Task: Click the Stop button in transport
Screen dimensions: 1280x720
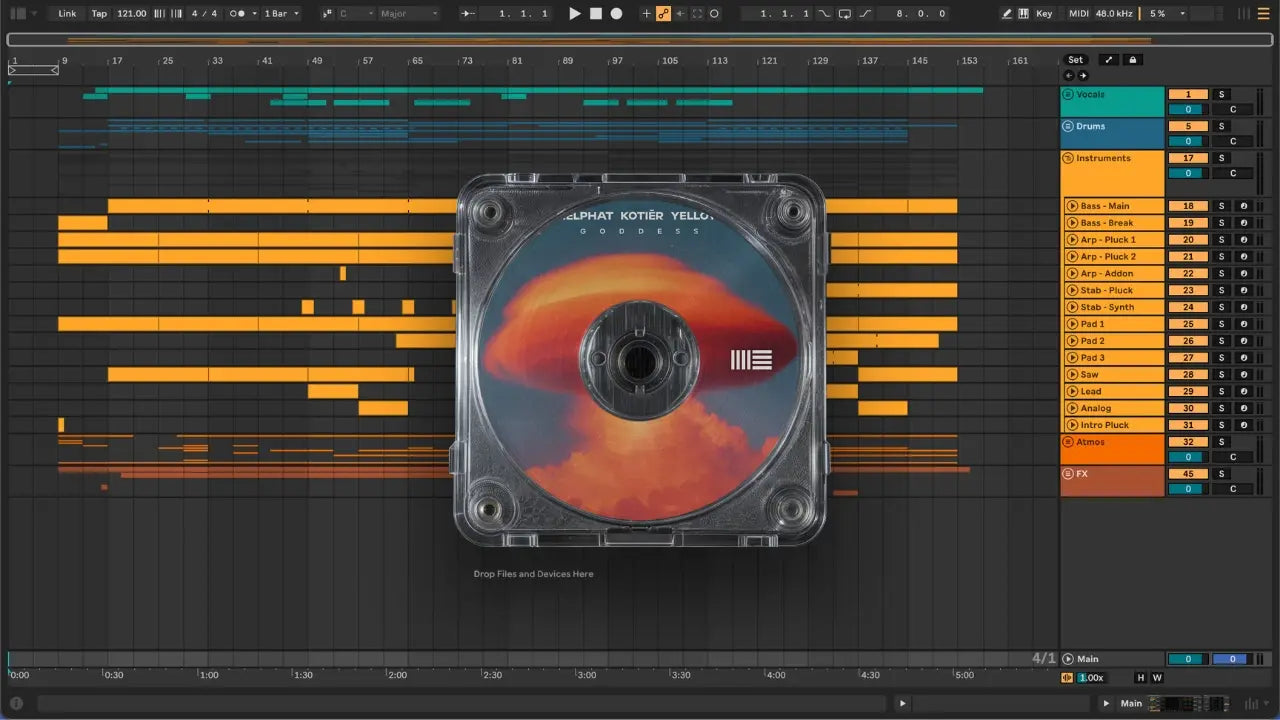Action: (595, 14)
